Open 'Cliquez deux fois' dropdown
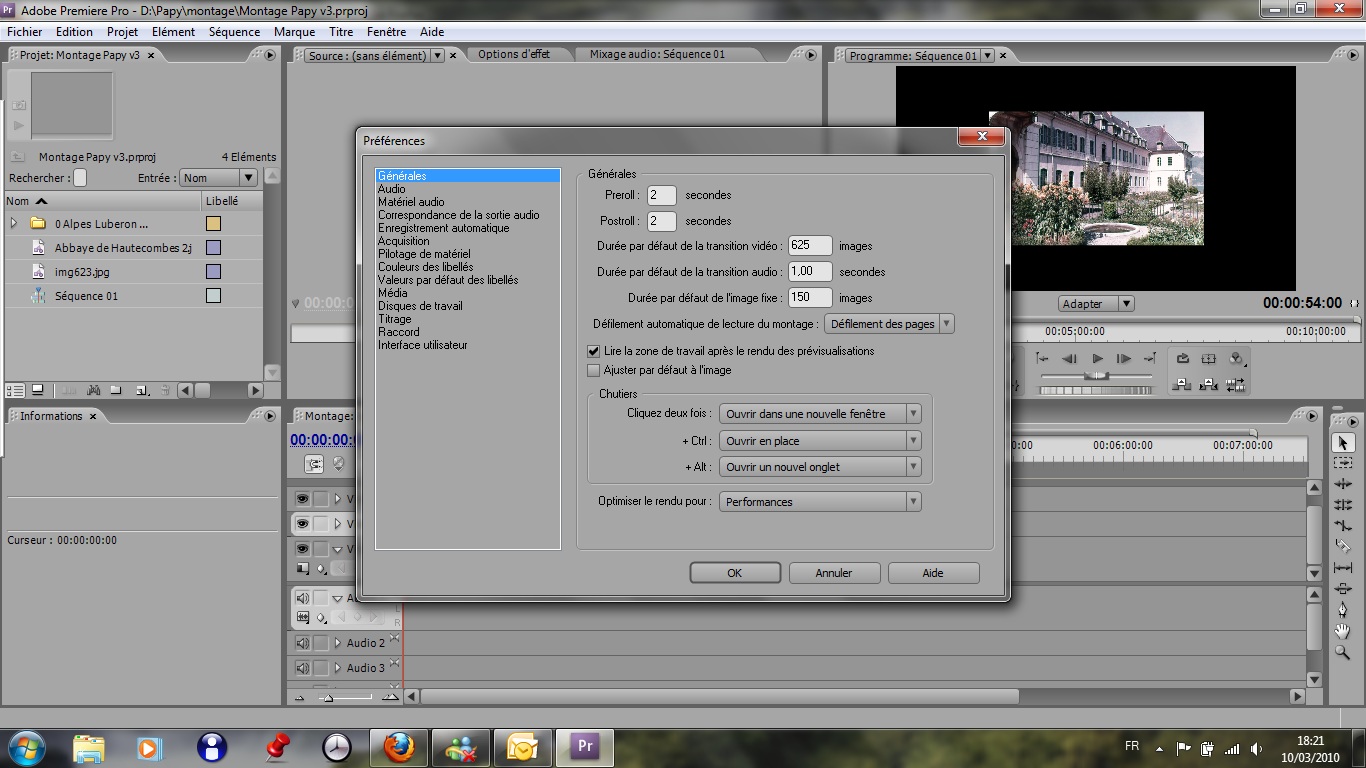1366x768 pixels. pos(820,414)
